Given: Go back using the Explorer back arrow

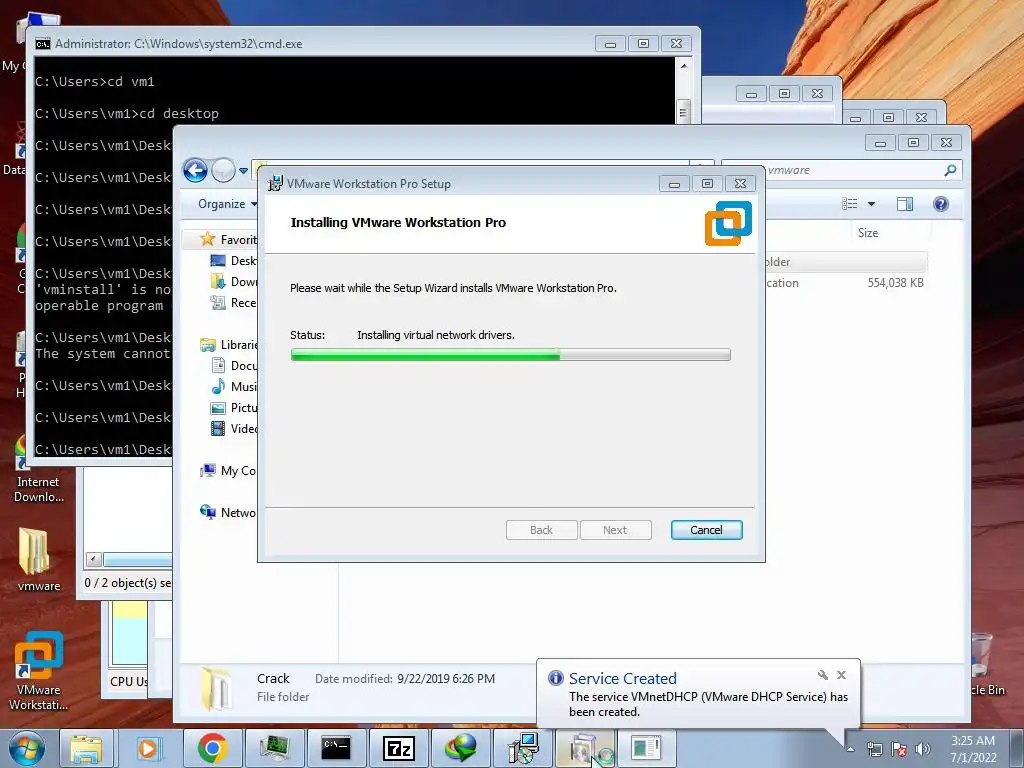Looking at the screenshot, I should pos(195,170).
